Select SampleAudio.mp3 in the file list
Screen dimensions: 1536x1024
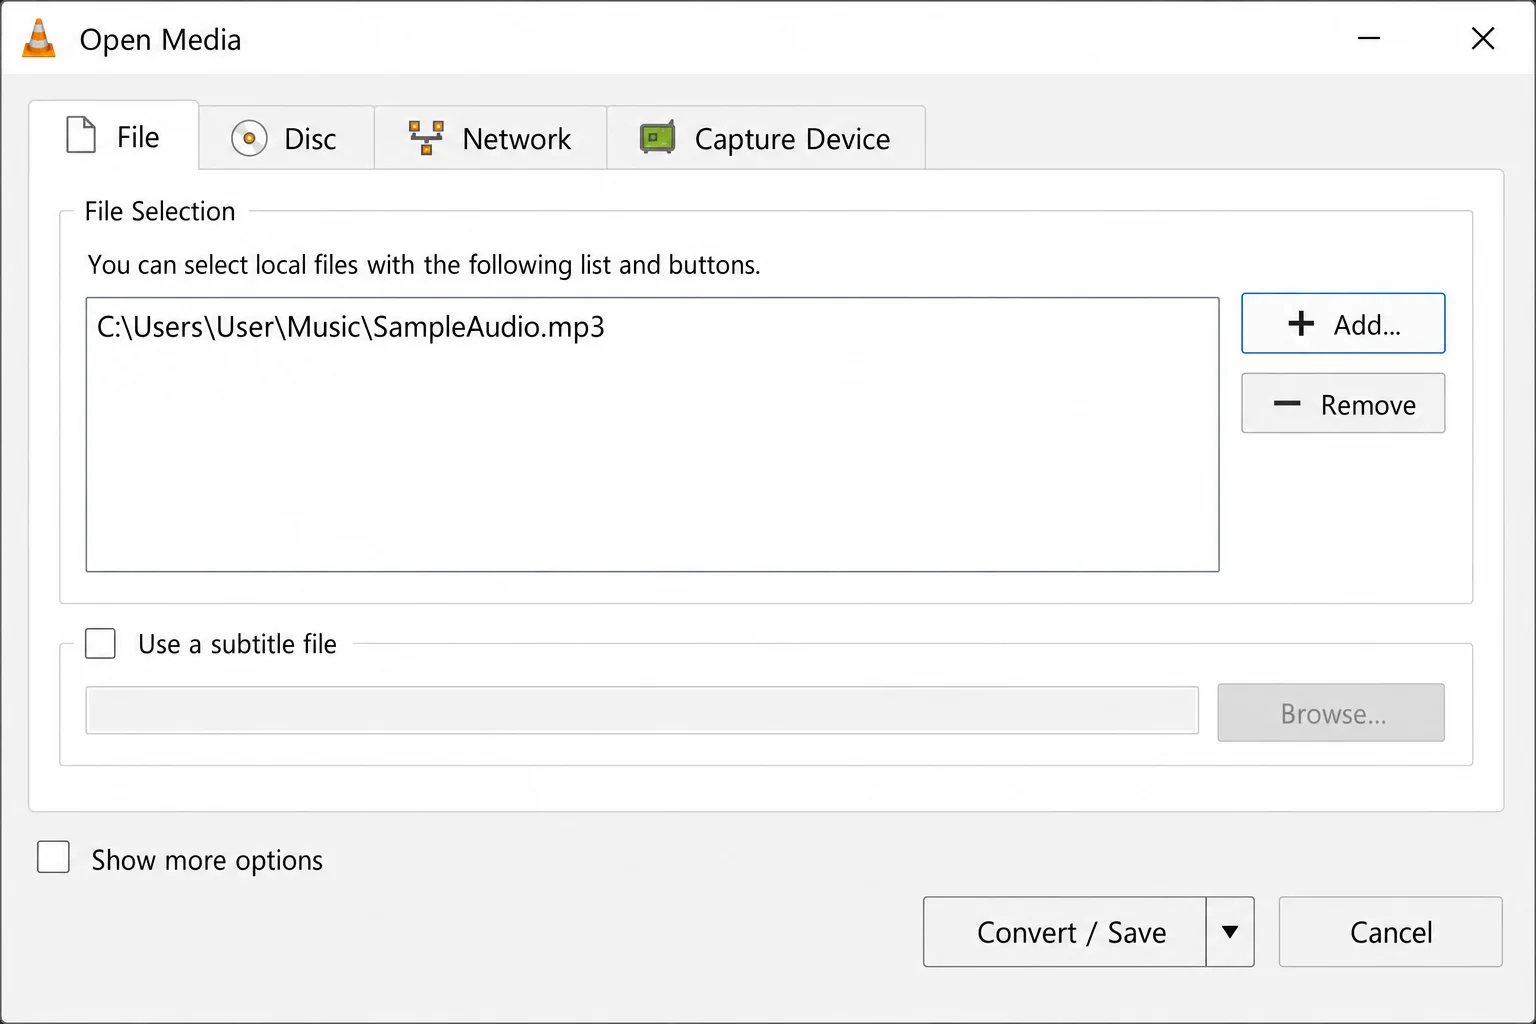click(351, 327)
